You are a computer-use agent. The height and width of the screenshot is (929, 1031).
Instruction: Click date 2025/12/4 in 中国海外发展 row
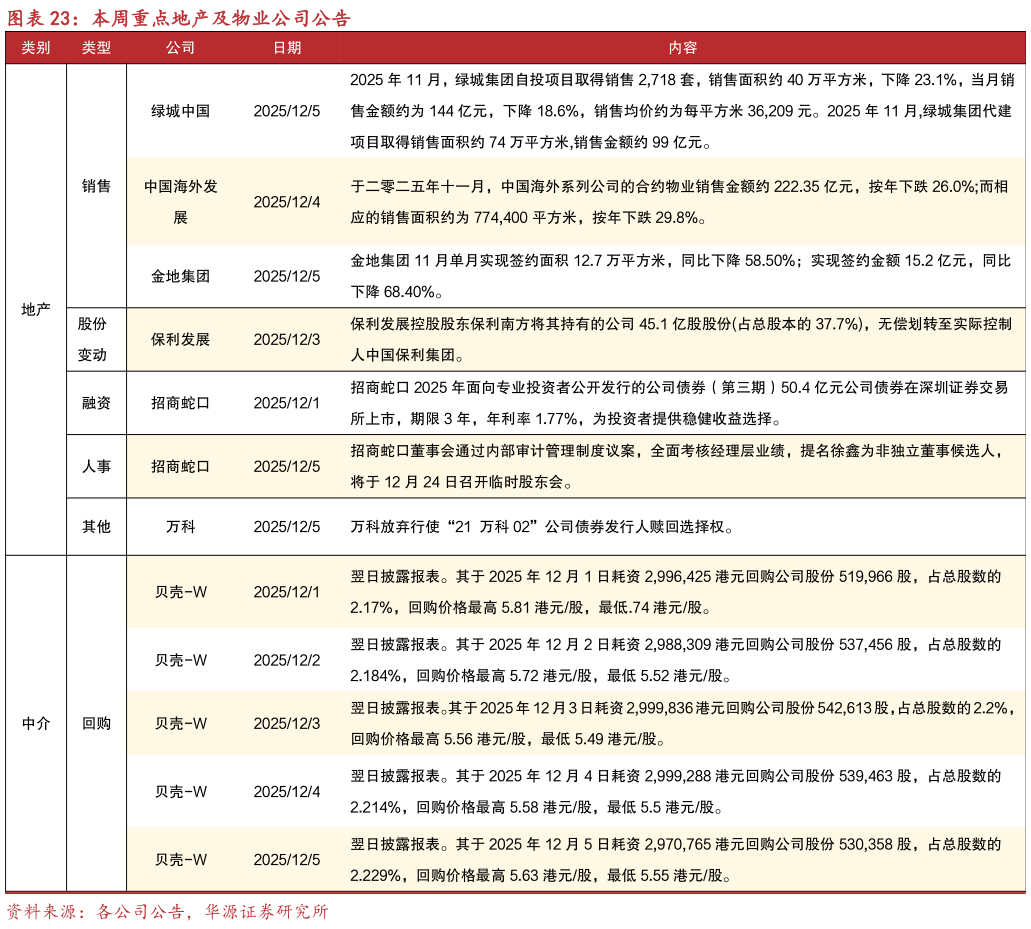(287, 202)
